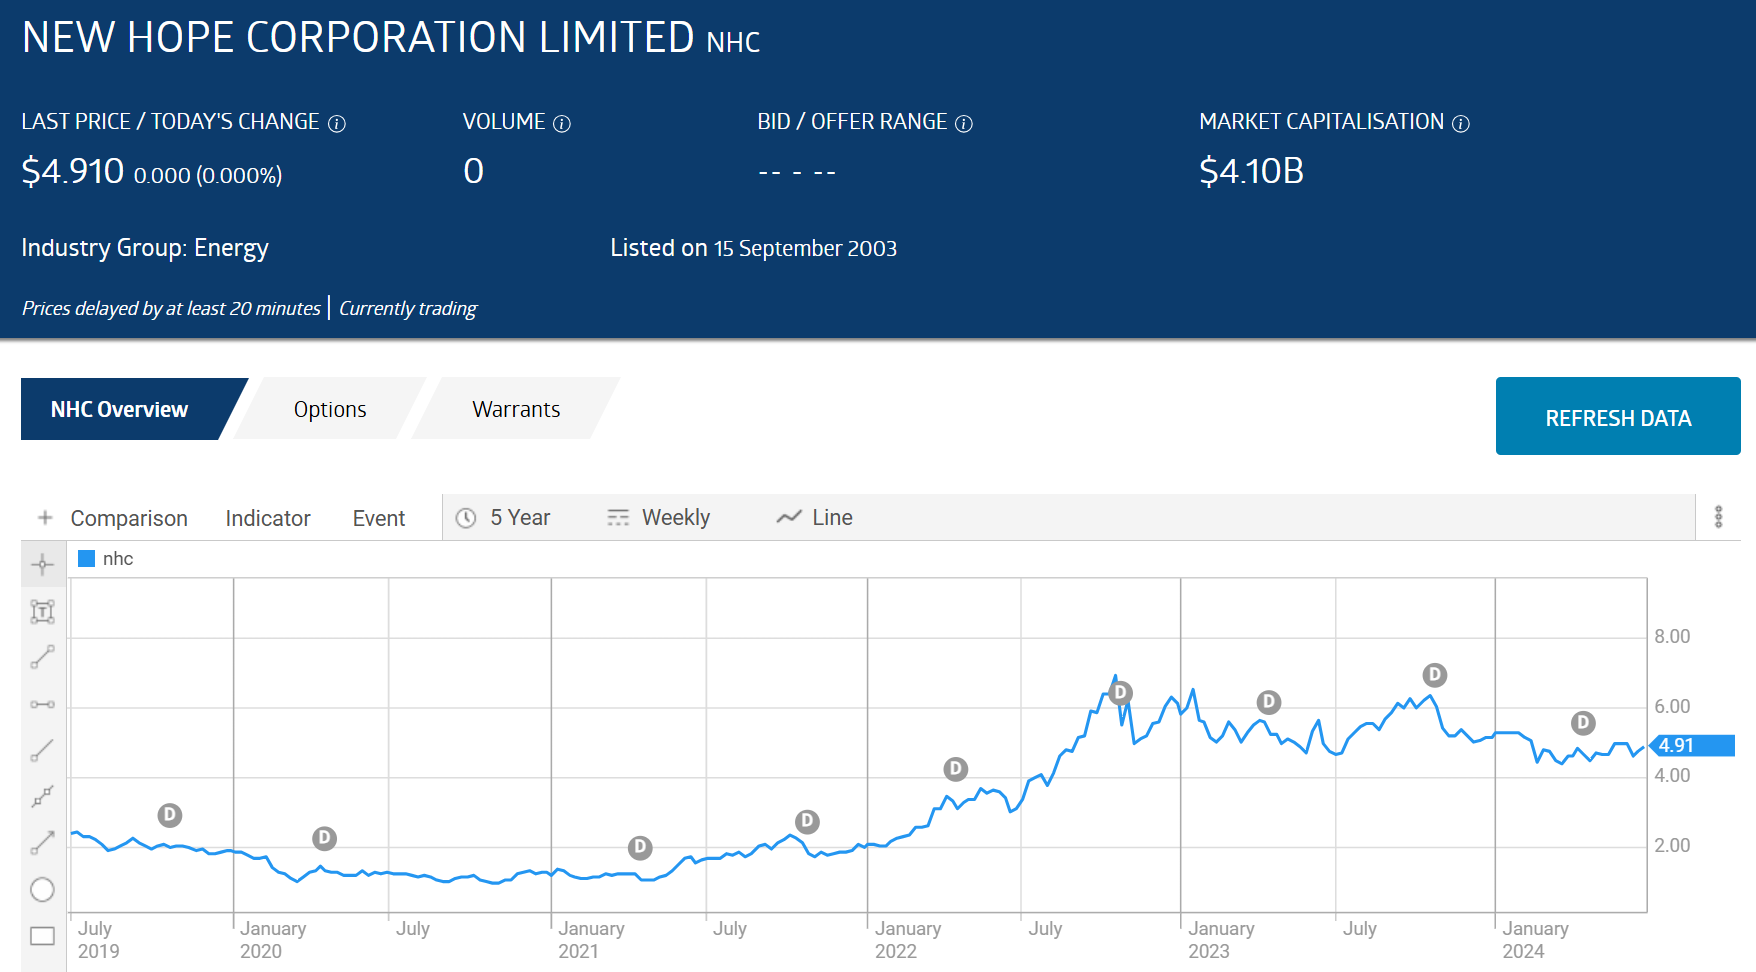Click dividend marker near July 2019
The width and height of the screenshot is (1756, 972).
170,815
